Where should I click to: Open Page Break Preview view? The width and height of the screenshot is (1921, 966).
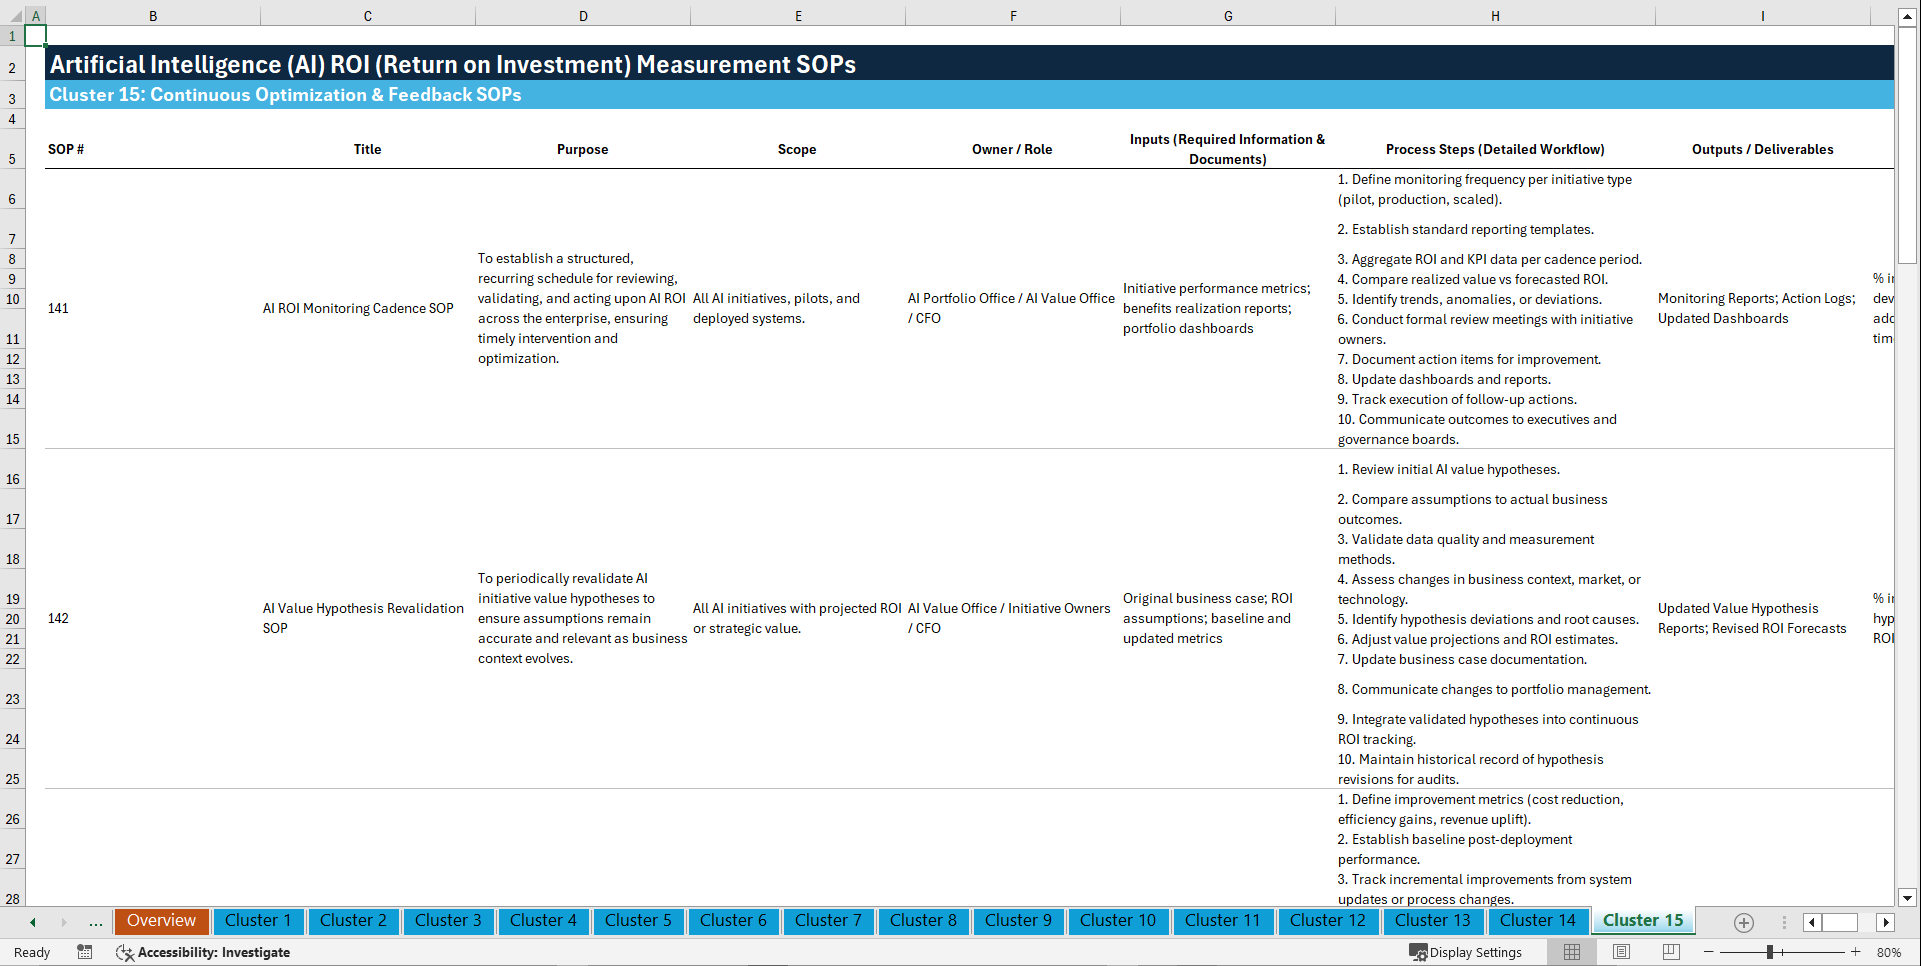click(x=1670, y=952)
